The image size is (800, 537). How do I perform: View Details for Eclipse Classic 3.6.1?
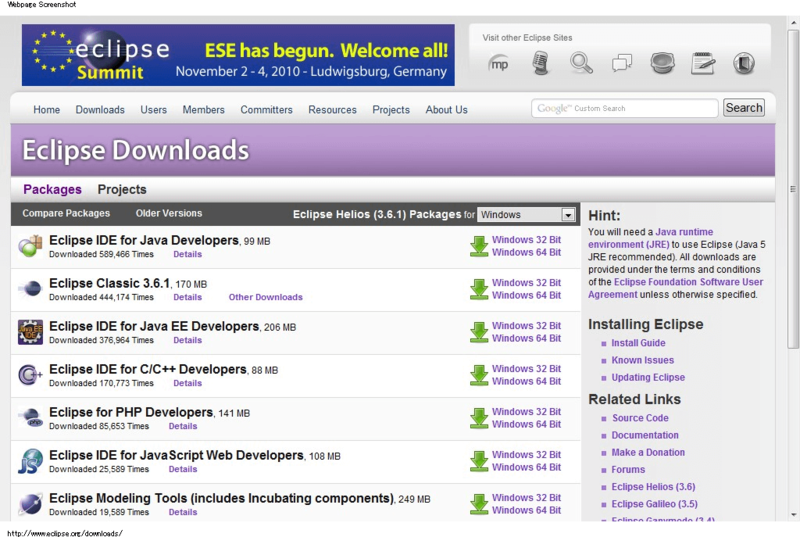pyautogui.click(x=187, y=297)
